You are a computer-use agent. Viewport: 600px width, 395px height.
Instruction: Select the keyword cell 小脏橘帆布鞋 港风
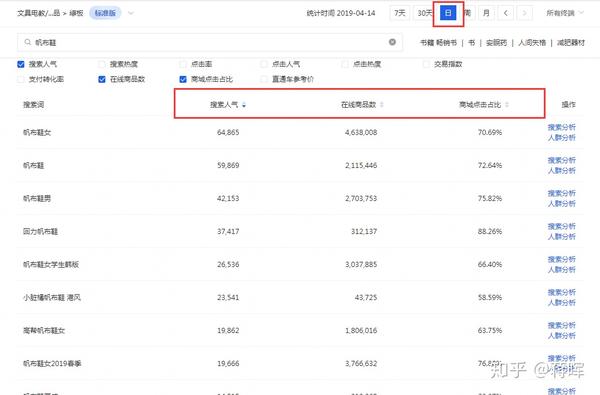[x=52, y=297]
